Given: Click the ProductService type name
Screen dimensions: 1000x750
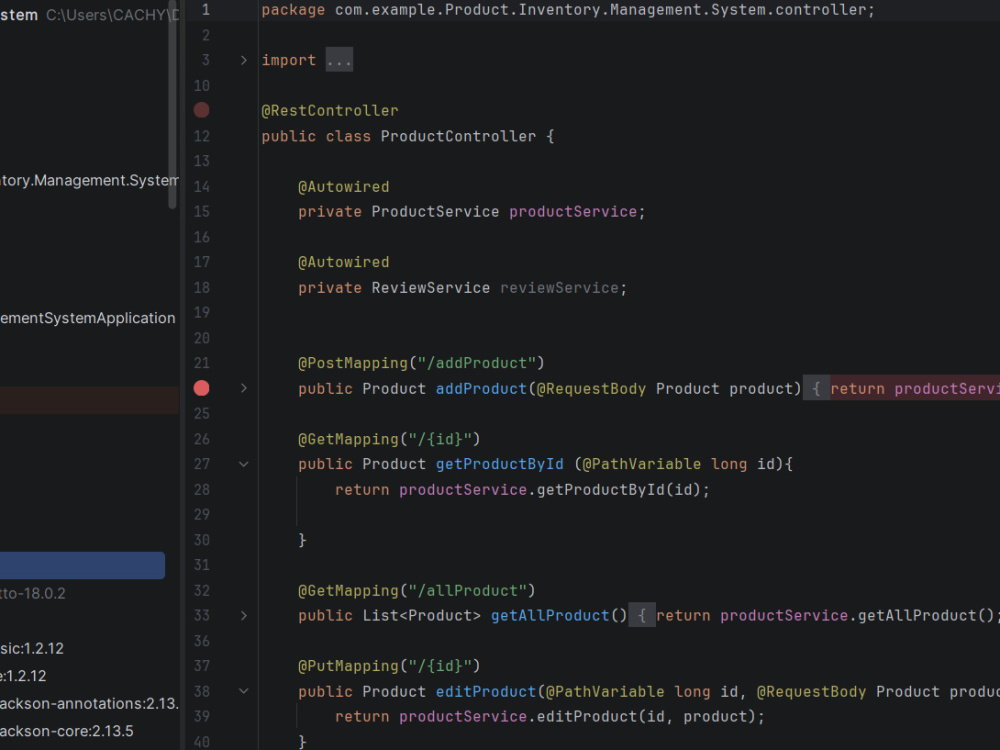Looking at the screenshot, I should (x=435, y=212).
